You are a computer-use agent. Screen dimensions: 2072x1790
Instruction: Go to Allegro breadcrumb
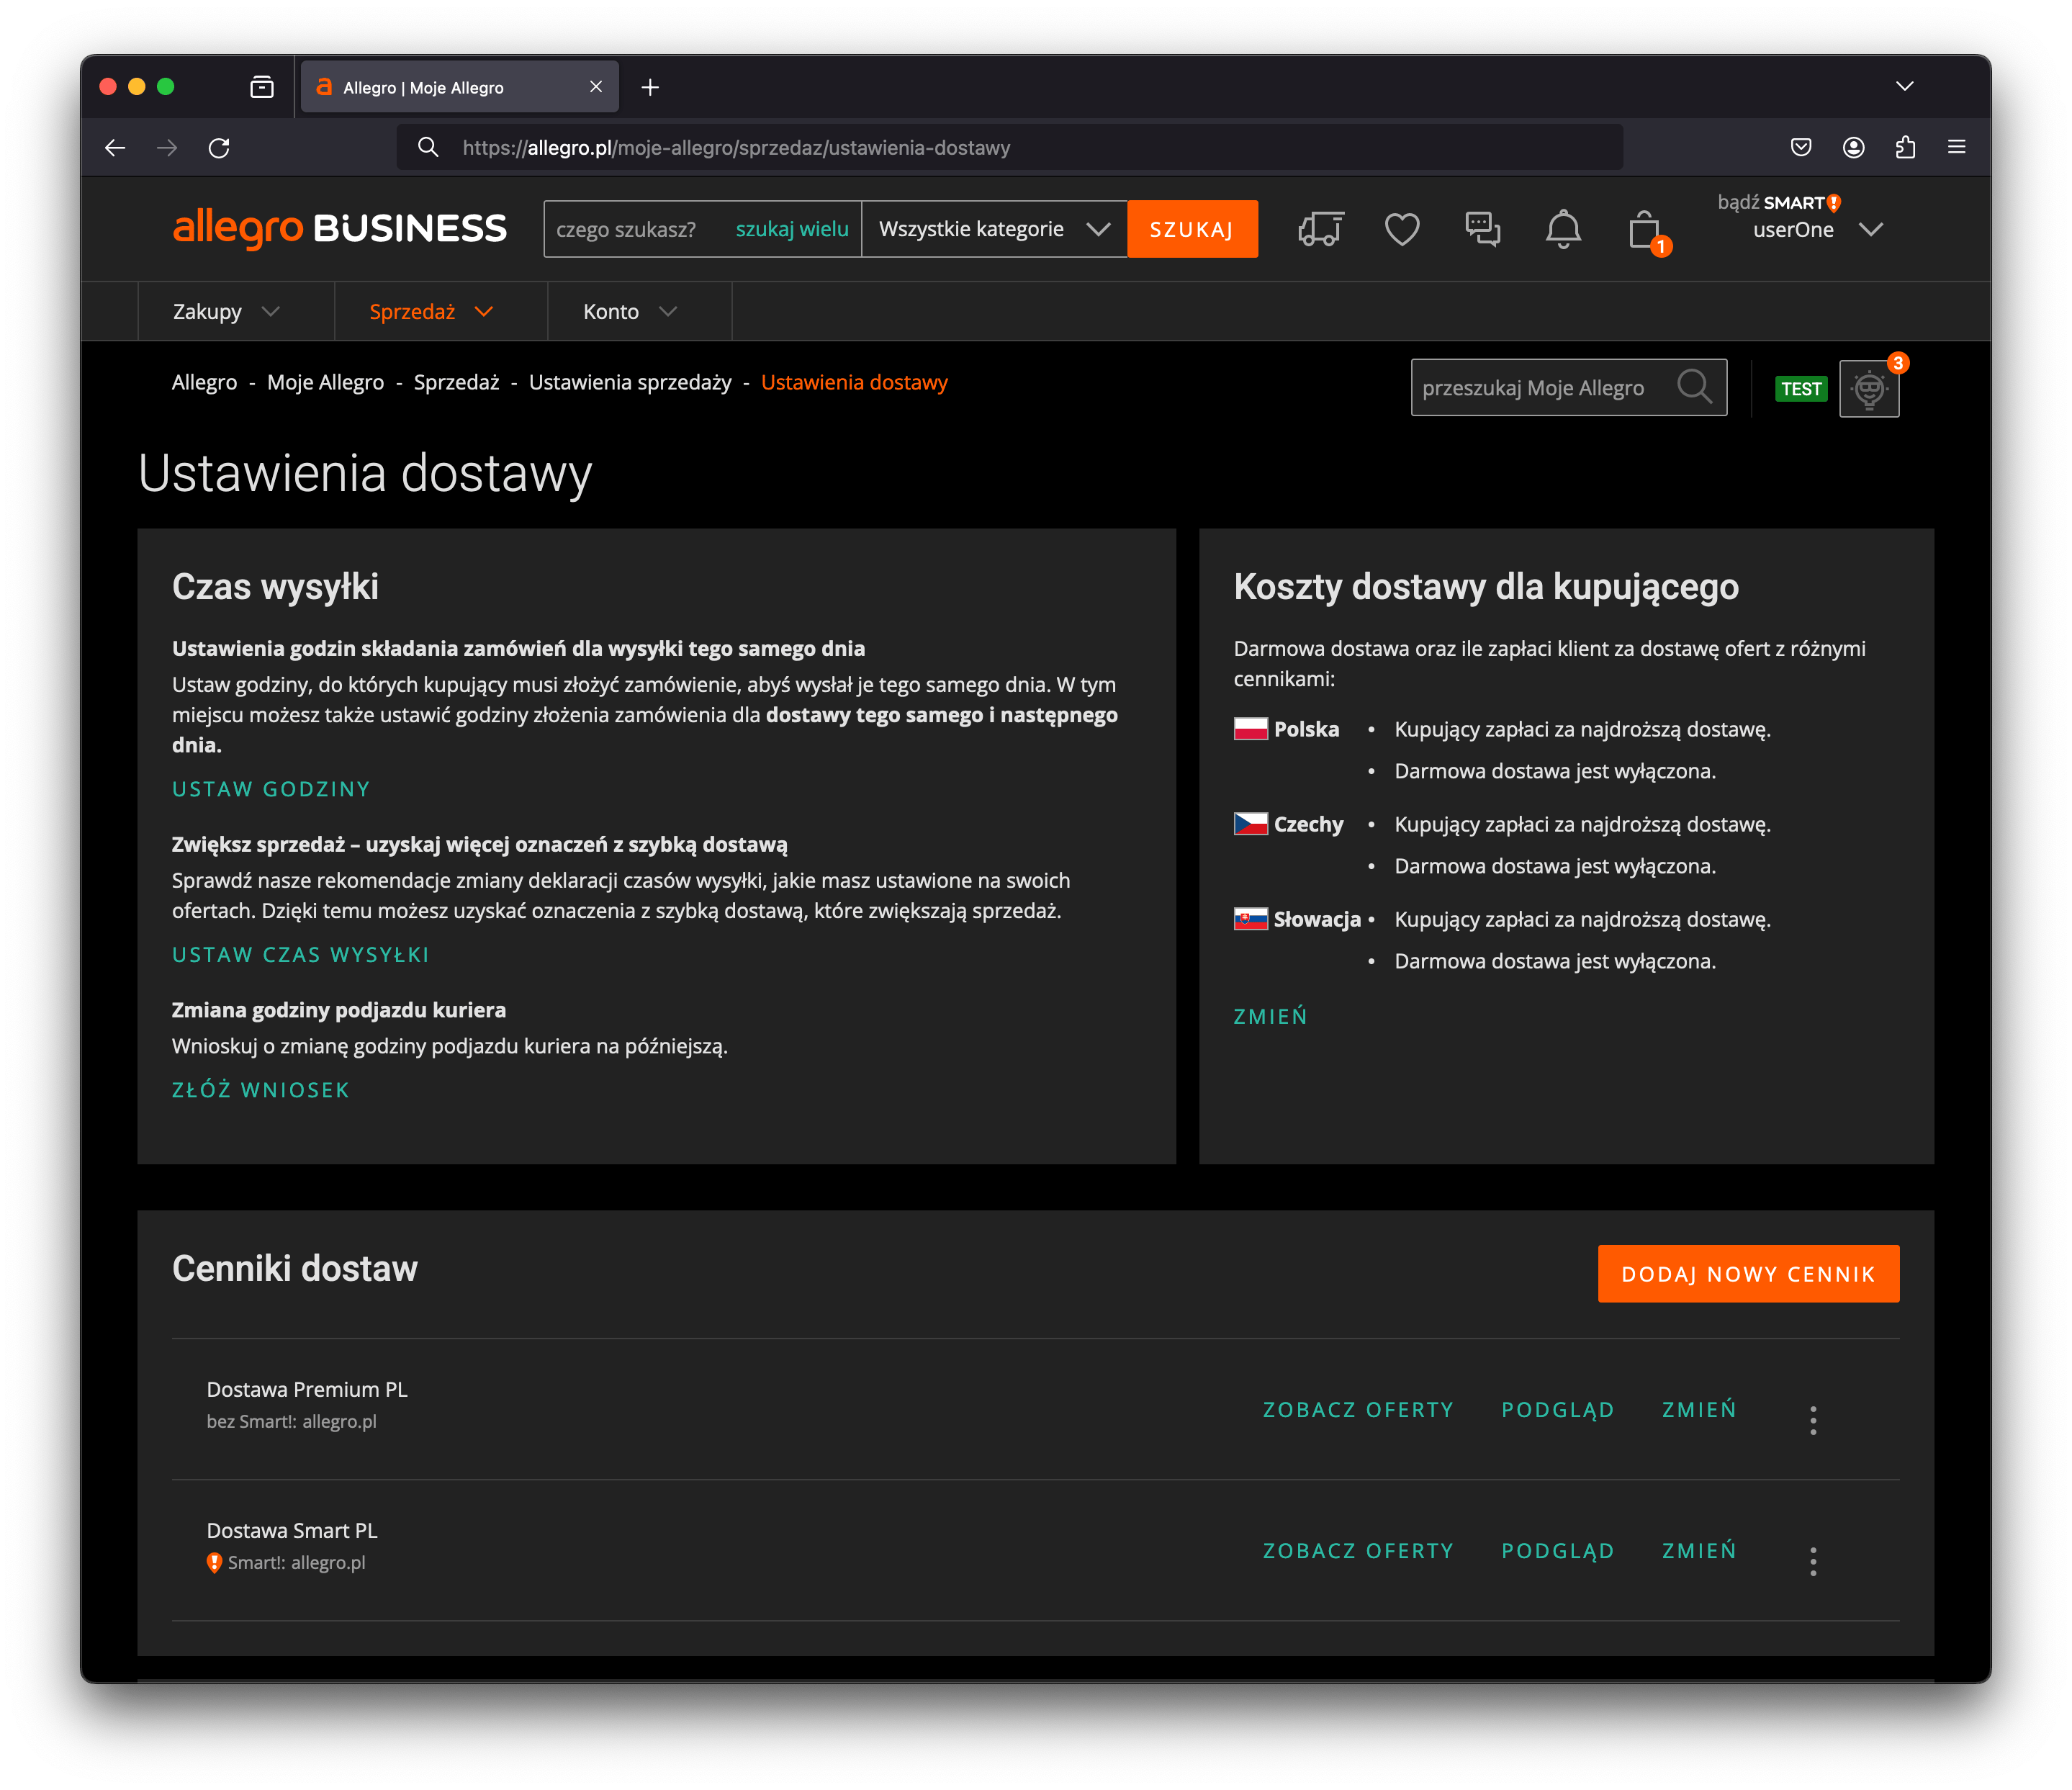pyautogui.click(x=204, y=382)
